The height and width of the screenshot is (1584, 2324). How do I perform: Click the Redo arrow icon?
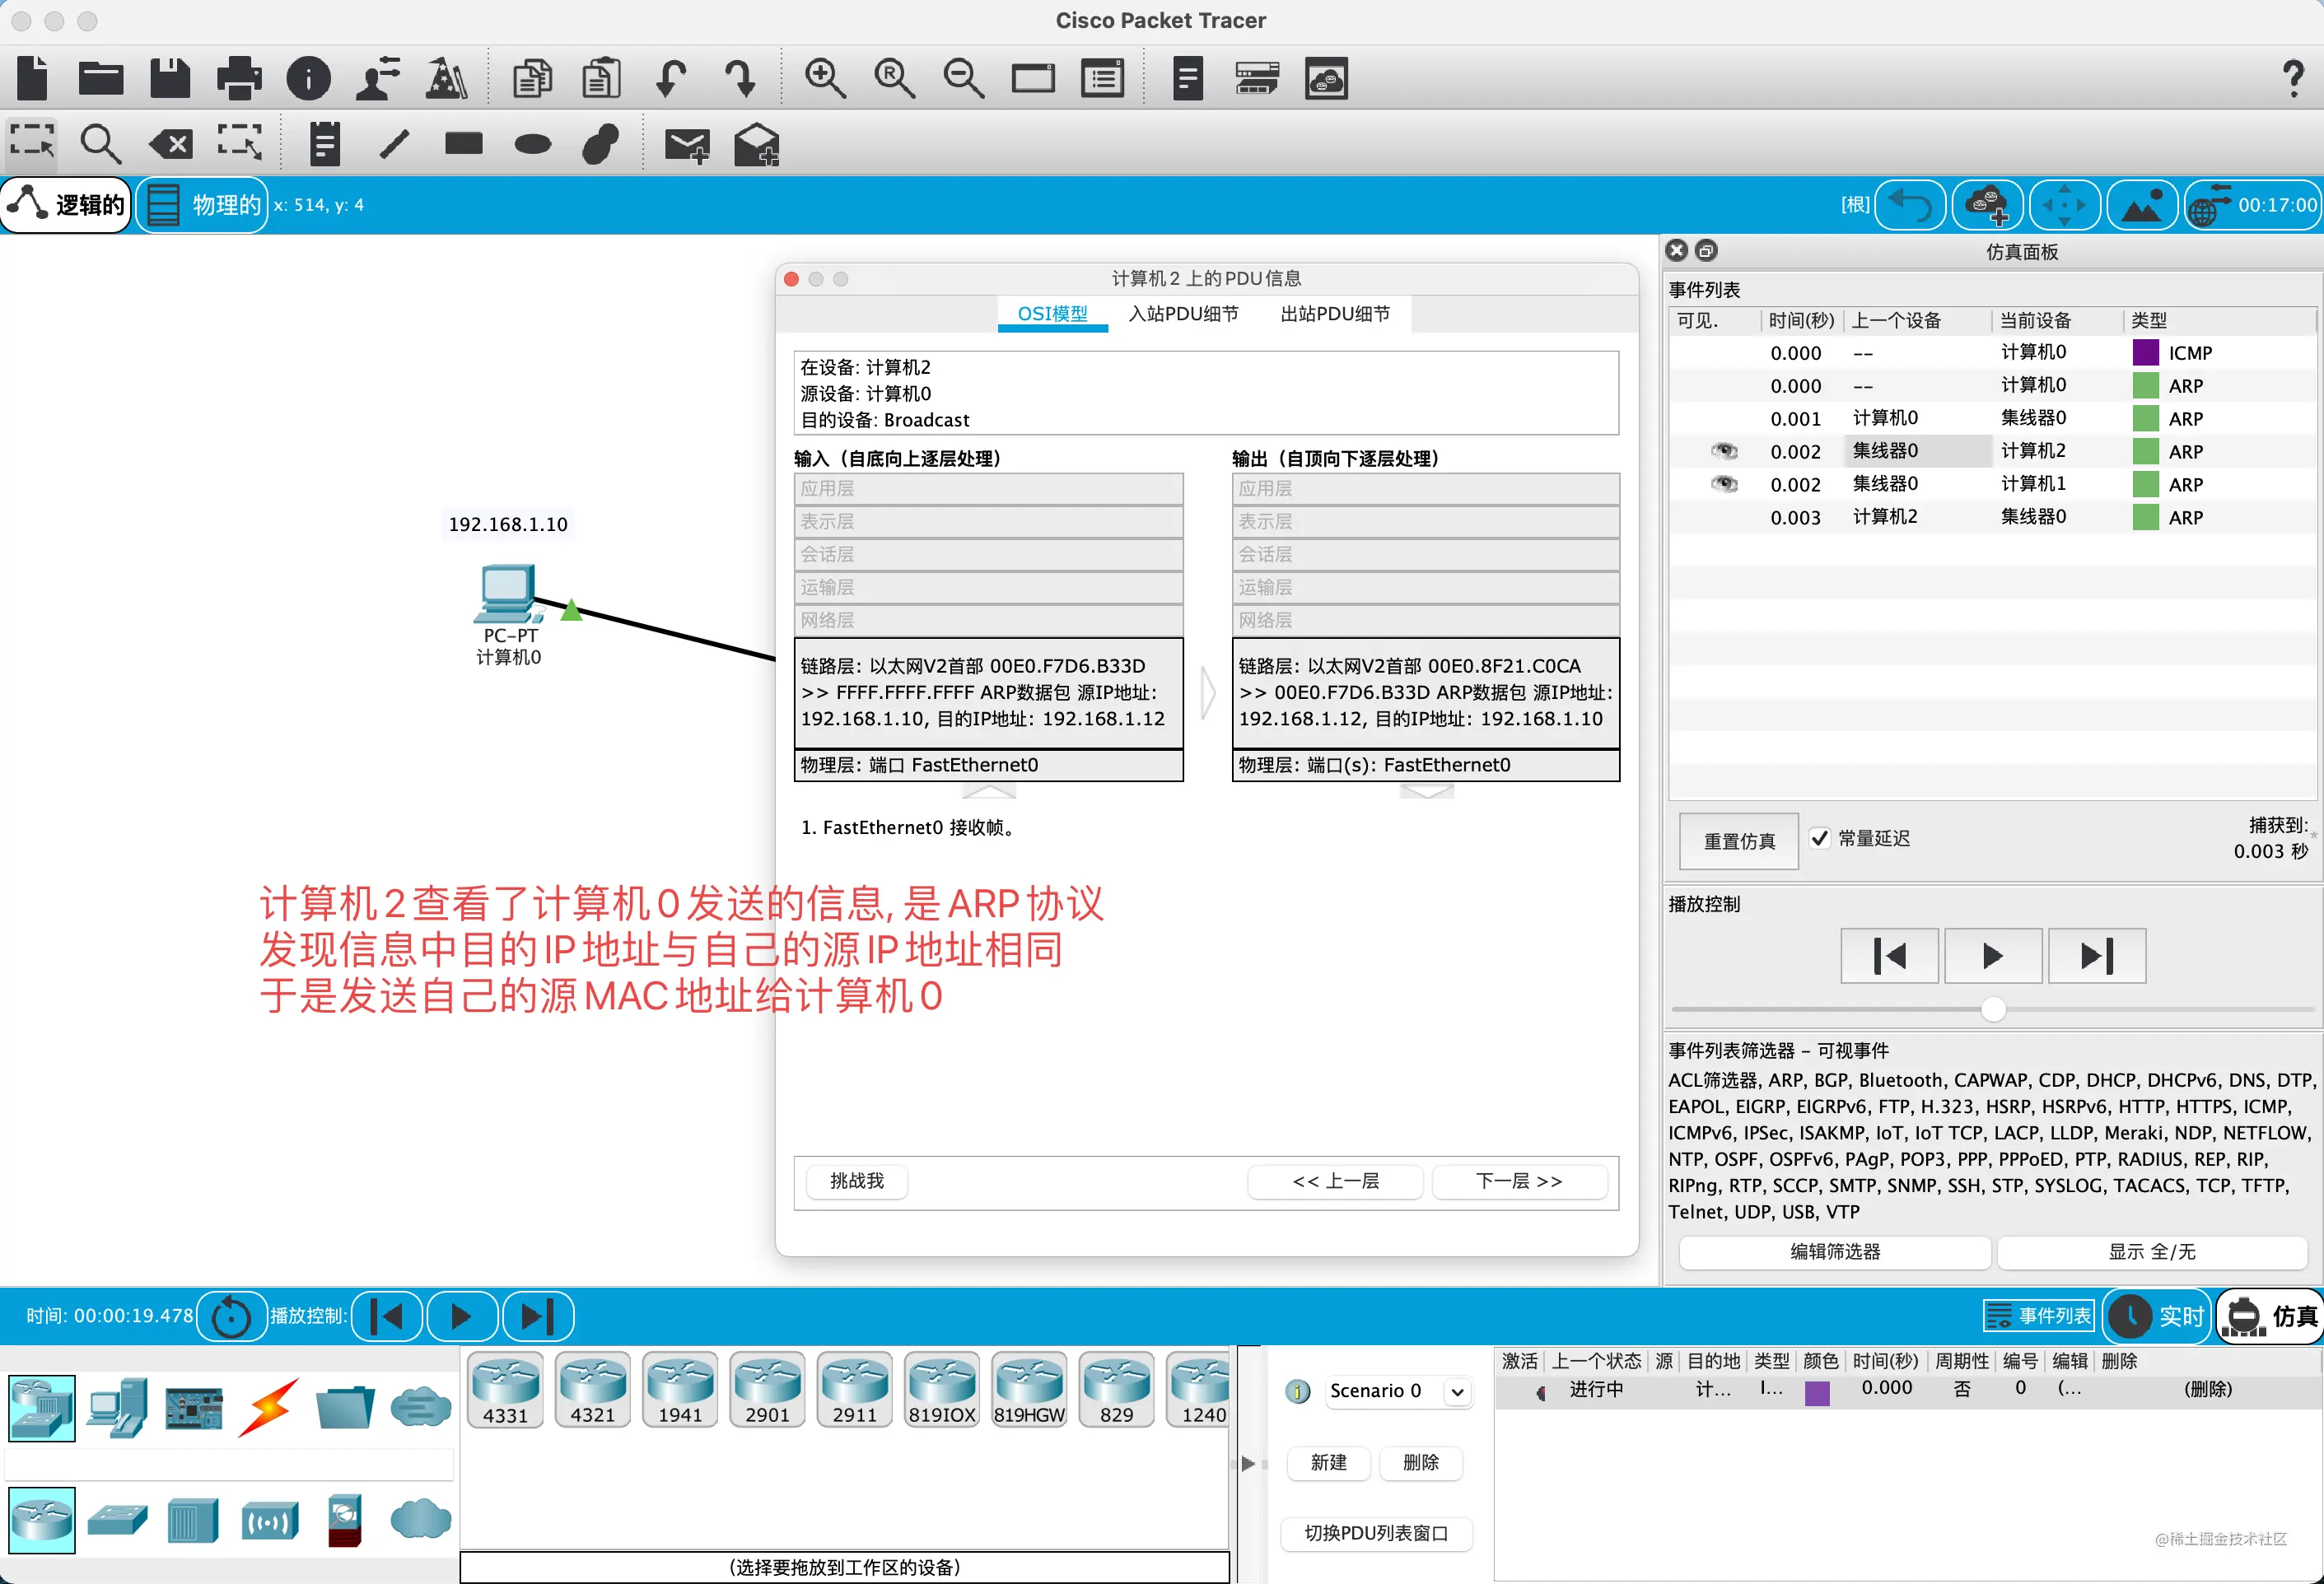click(740, 78)
